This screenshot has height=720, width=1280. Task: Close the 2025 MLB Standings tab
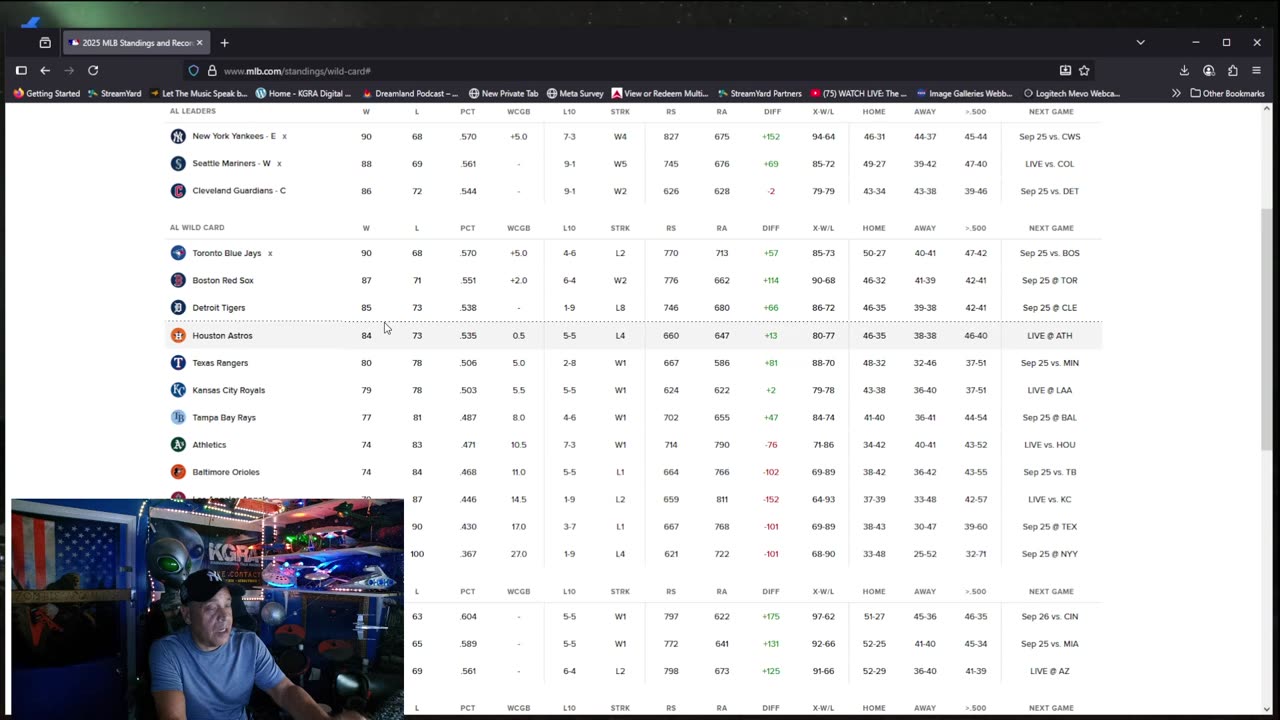point(199,43)
